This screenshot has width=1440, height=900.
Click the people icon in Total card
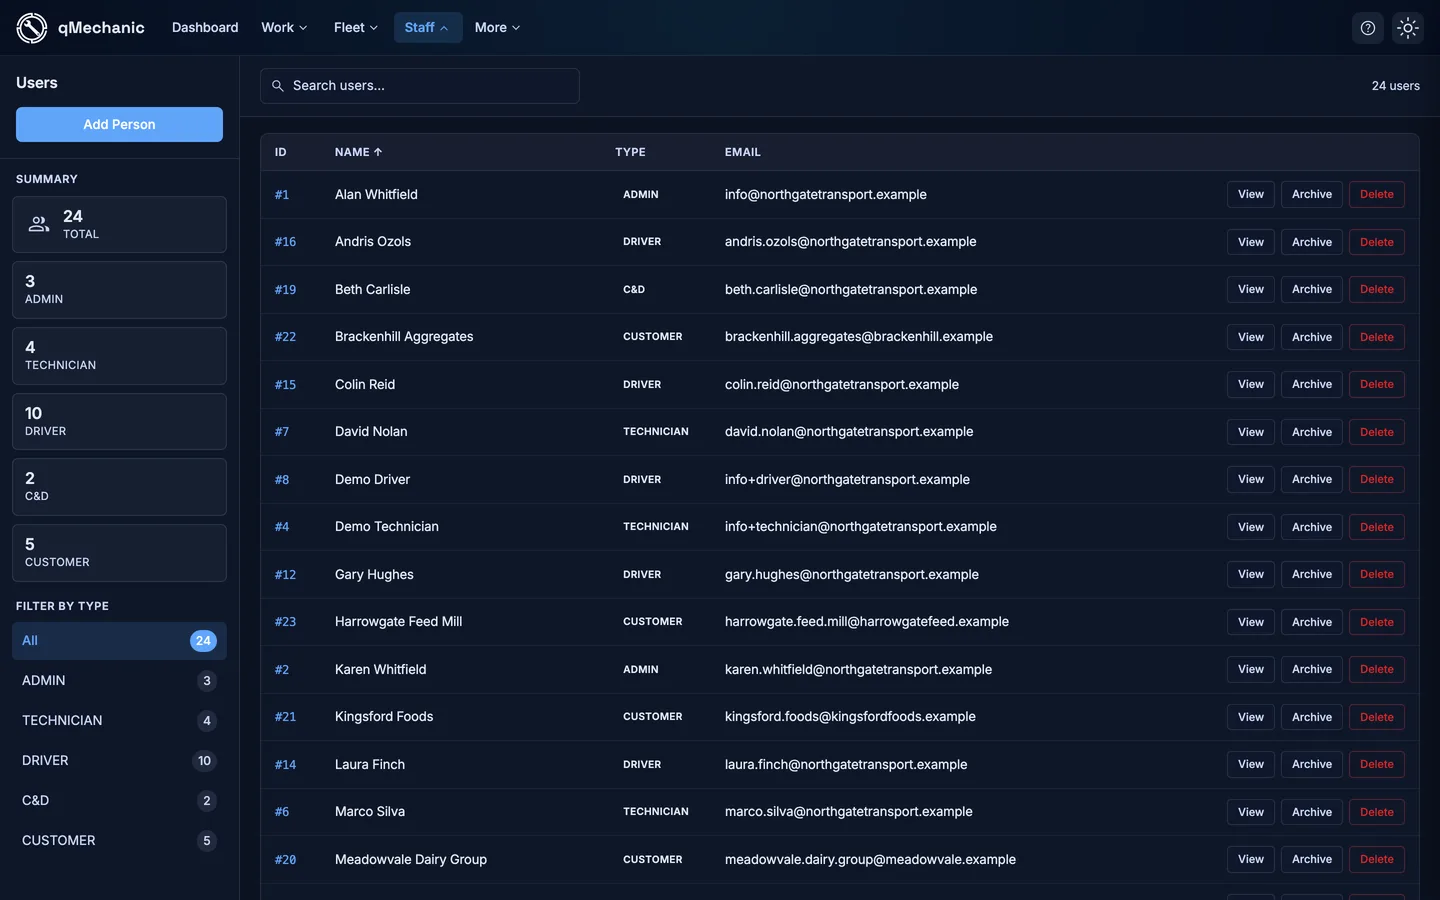(x=39, y=224)
